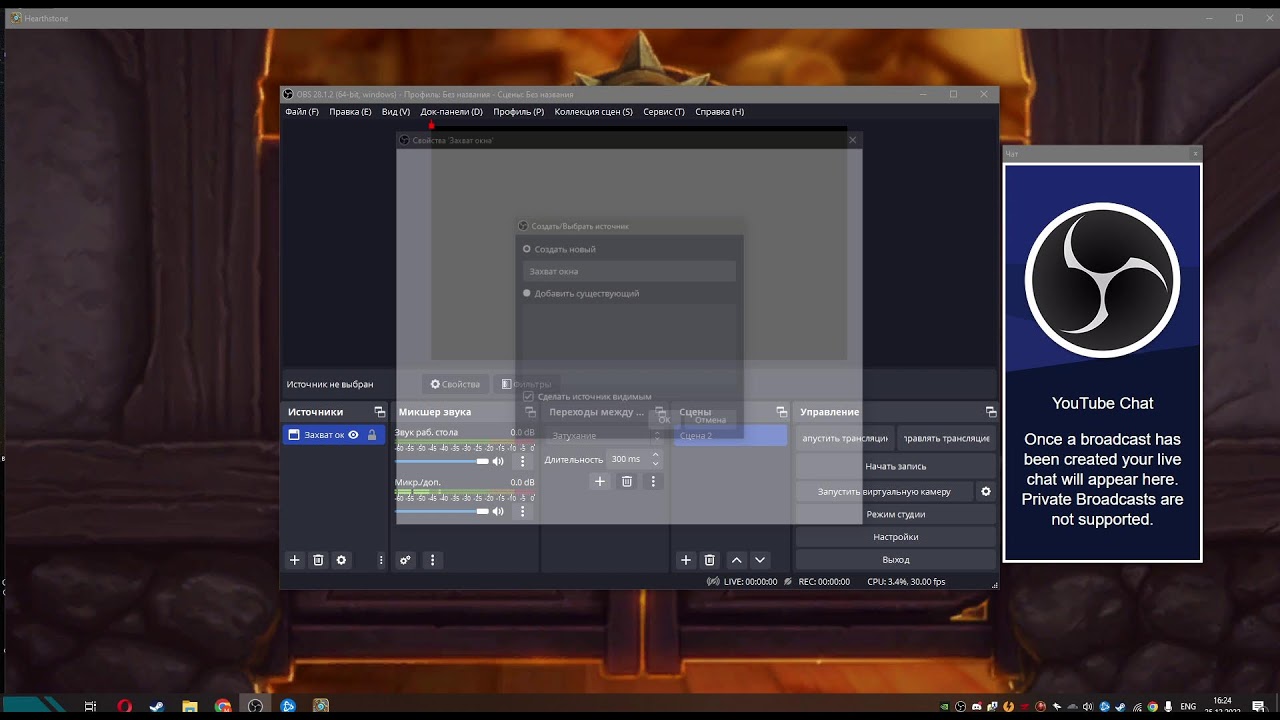Click the CPU usage status text
This screenshot has height=720, width=1280.
tap(906, 581)
